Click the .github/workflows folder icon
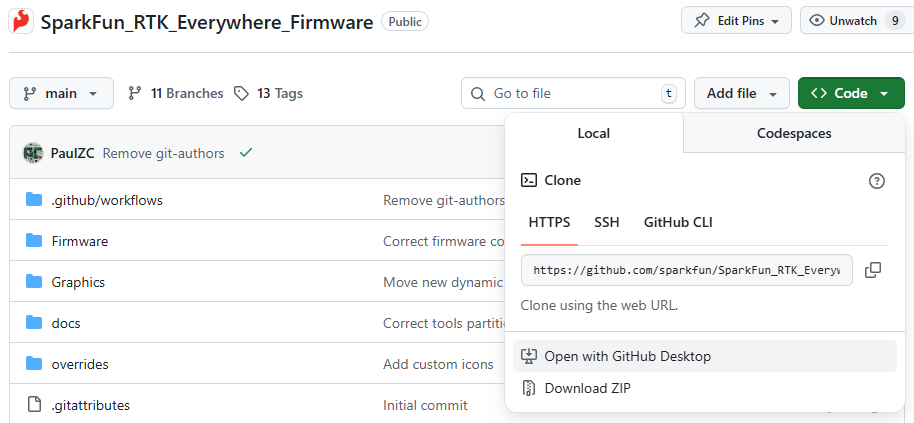The height and width of the screenshot is (423, 914). 34,200
